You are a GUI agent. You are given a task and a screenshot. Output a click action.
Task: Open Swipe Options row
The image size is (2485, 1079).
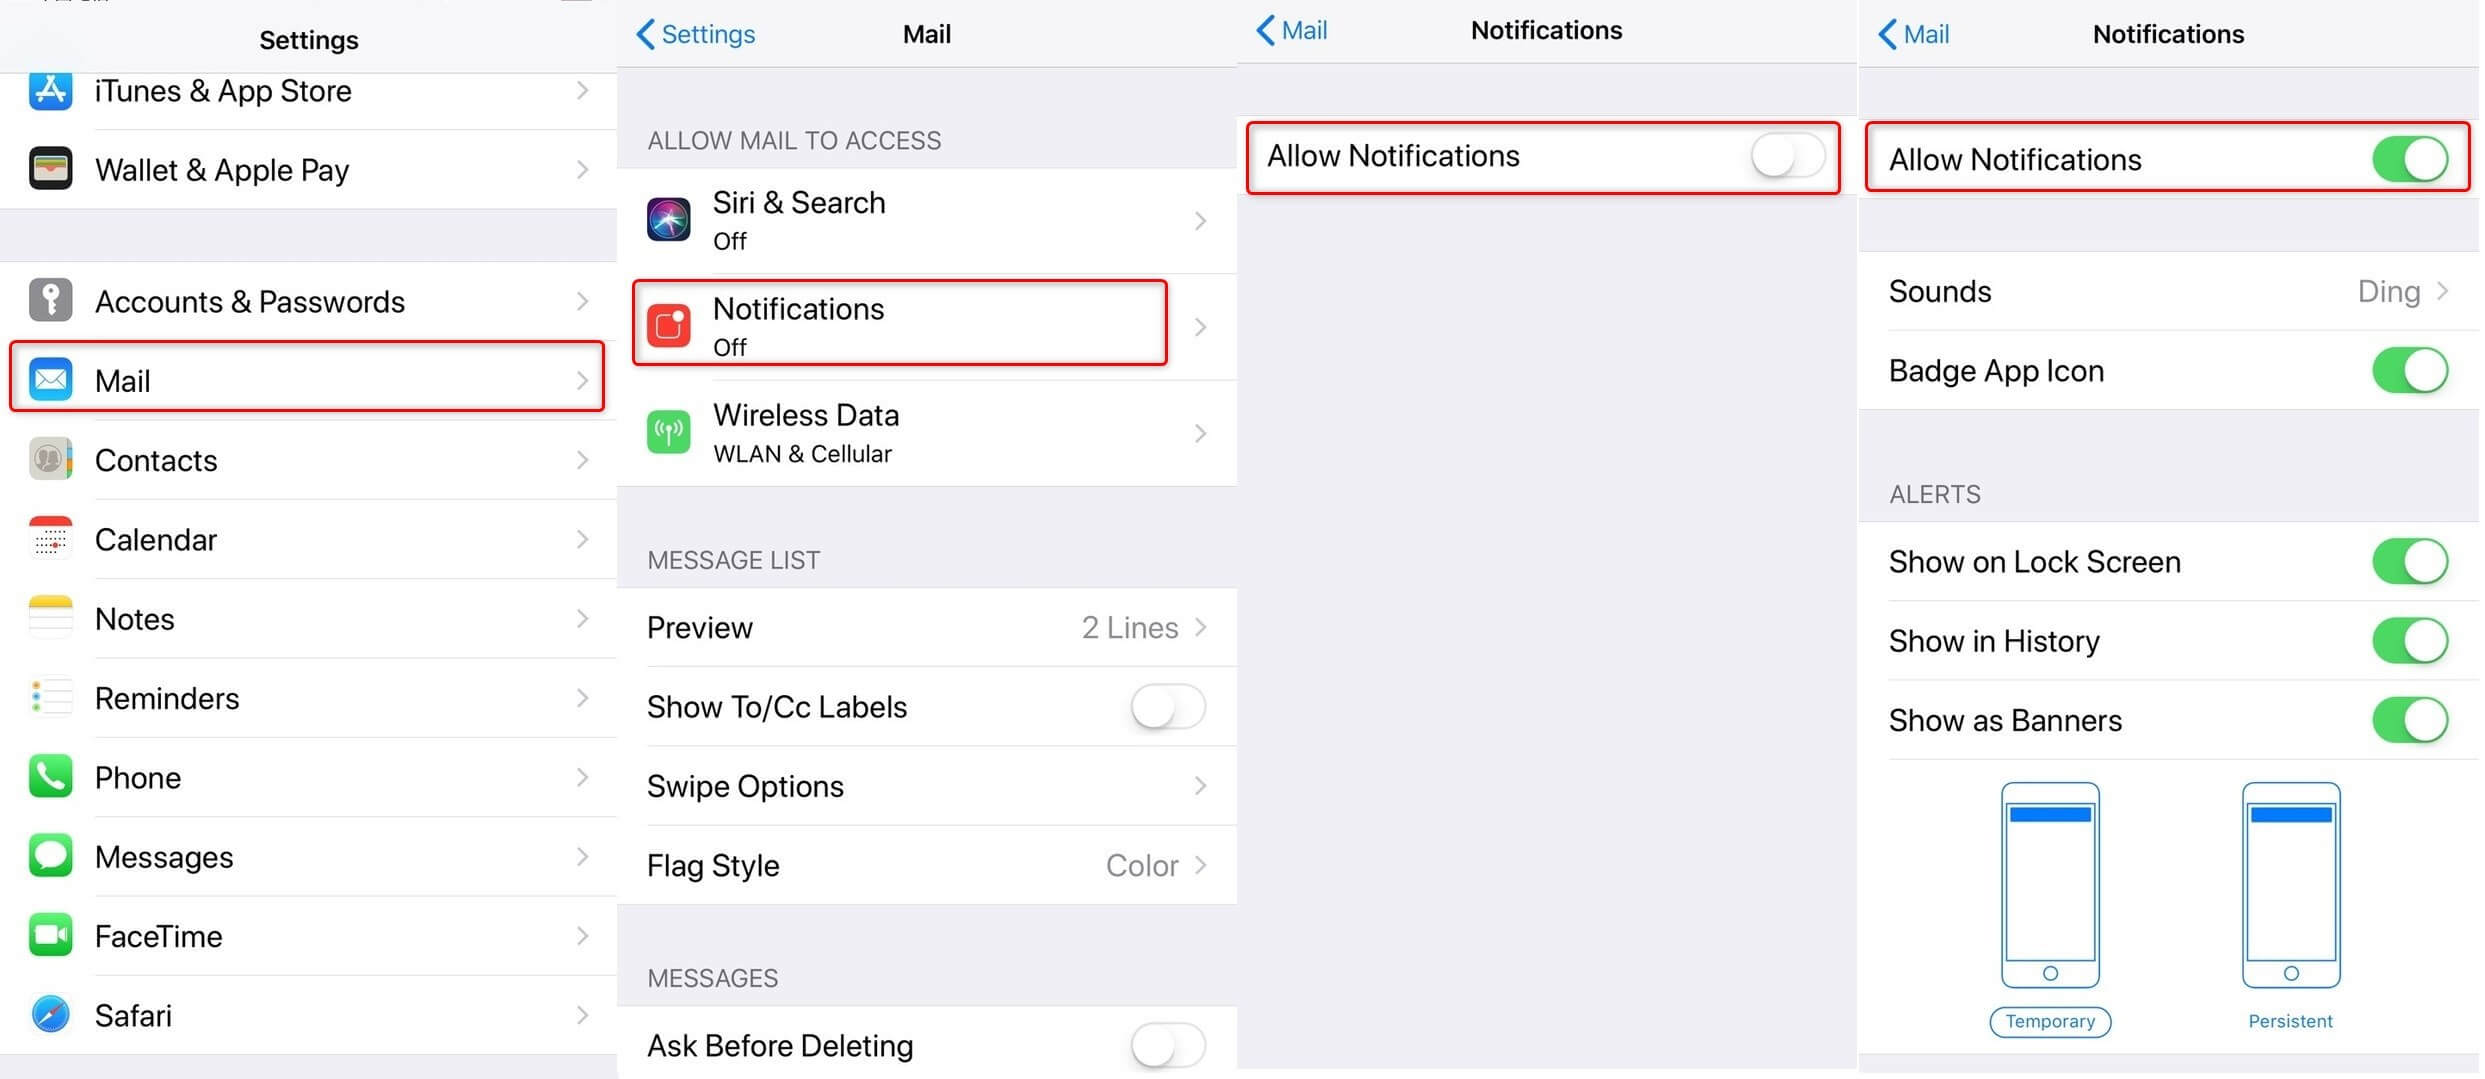click(x=927, y=786)
